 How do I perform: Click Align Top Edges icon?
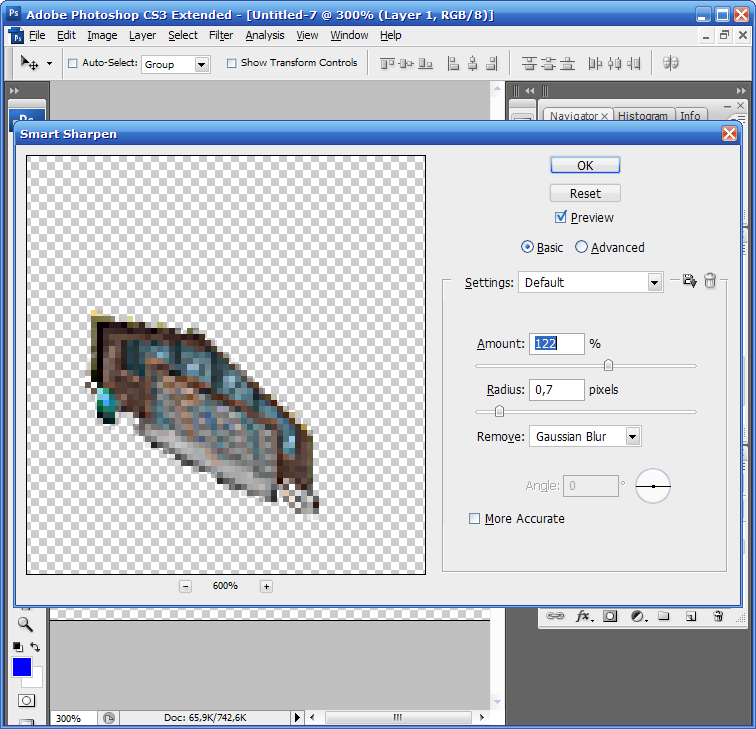tap(387, 63)
